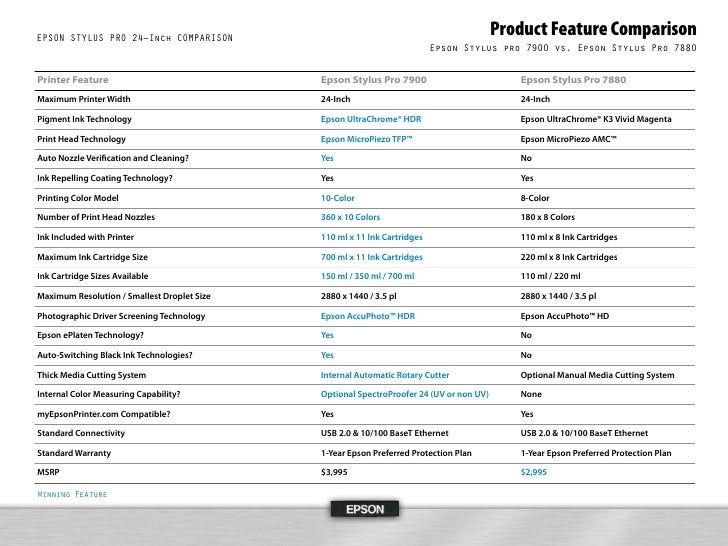Screen dimensions: 728x546
Task: Select 'Maximum Ink Cartridge Size' label
Action: click(x=92, y=257)
